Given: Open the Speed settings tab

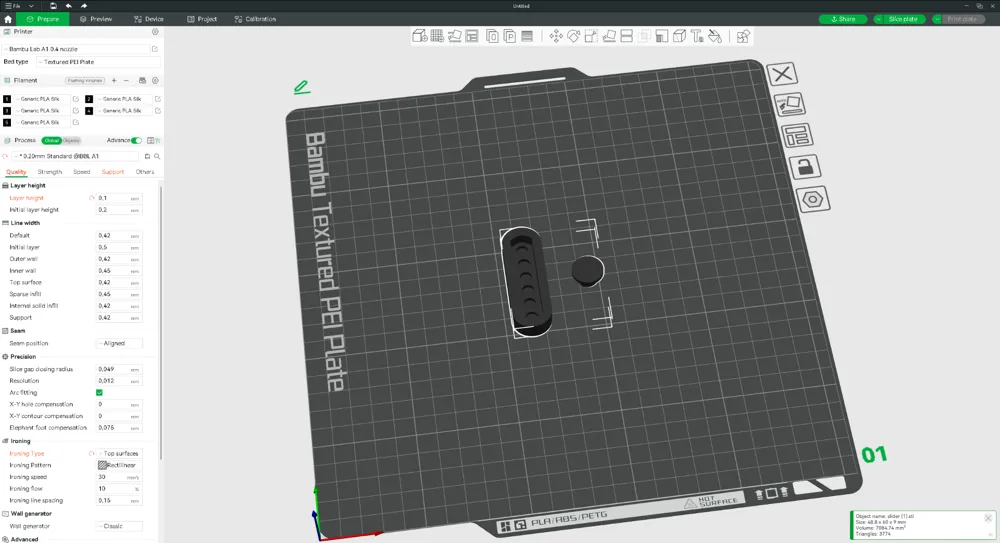Looking at the screenshot, I should coord(82,172).
